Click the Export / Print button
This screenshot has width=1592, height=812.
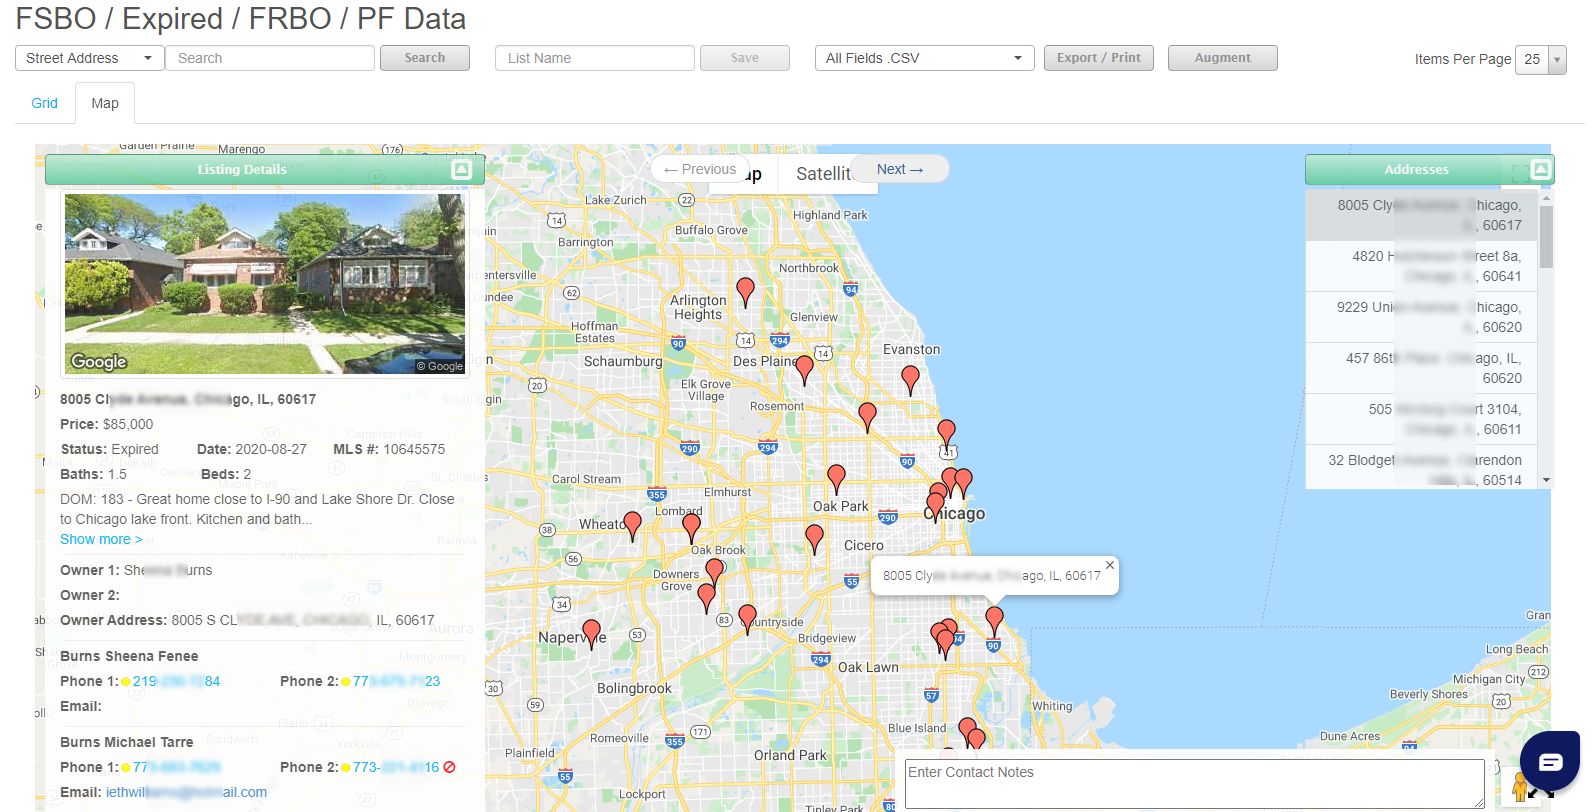click(1098, 58)
